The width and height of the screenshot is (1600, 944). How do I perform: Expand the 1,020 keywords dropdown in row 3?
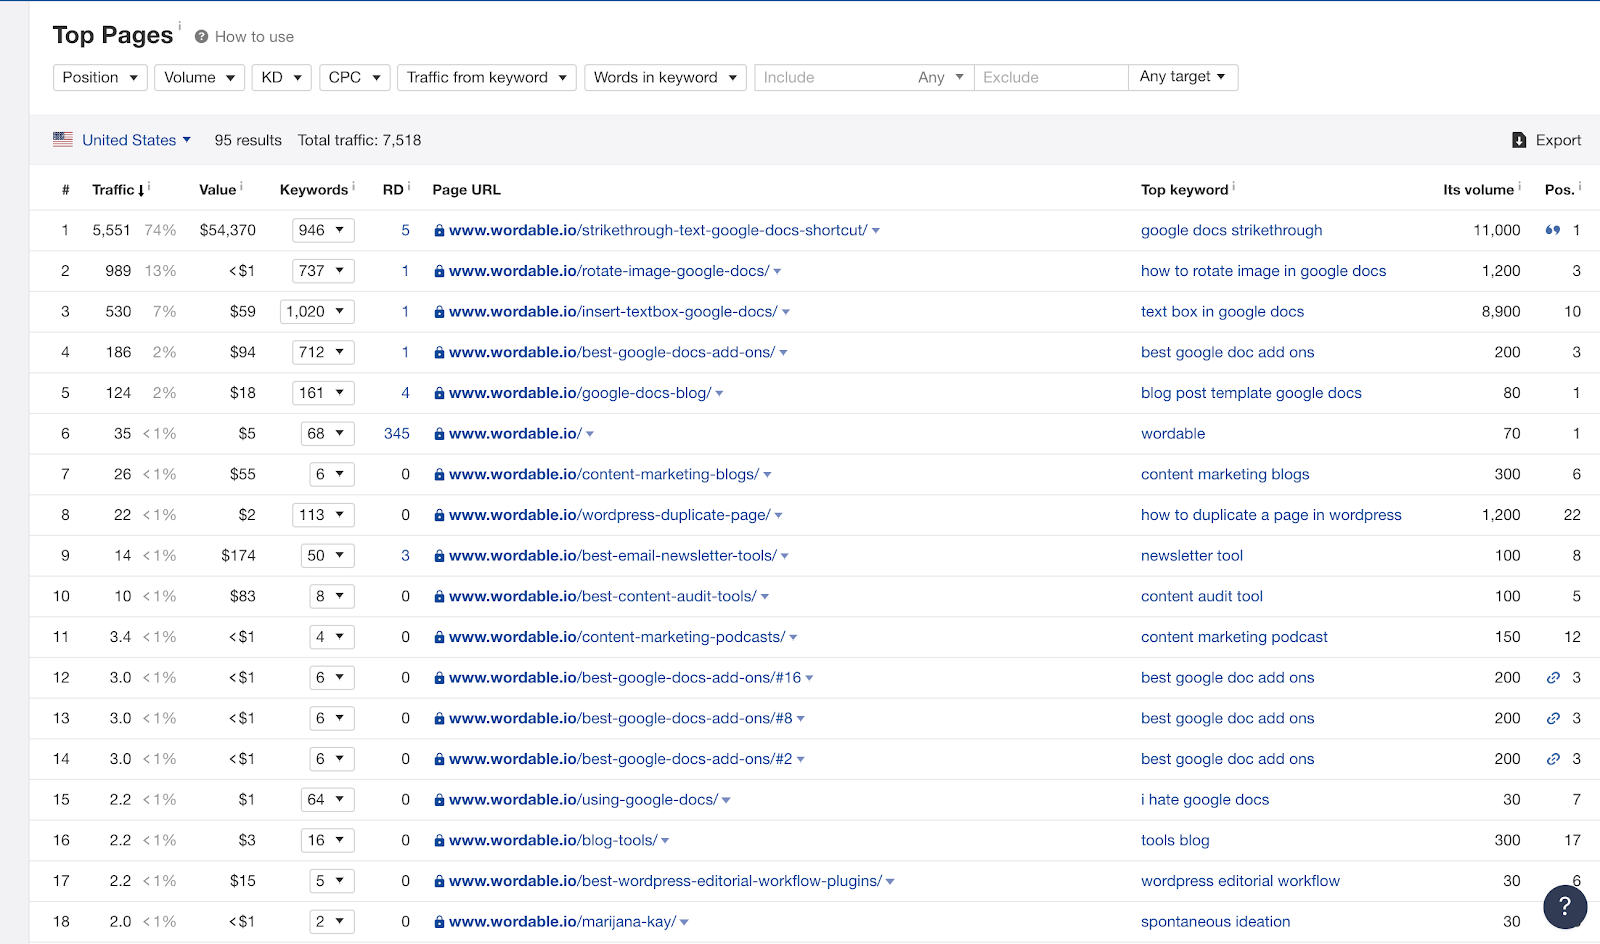[x=317, y=311]
